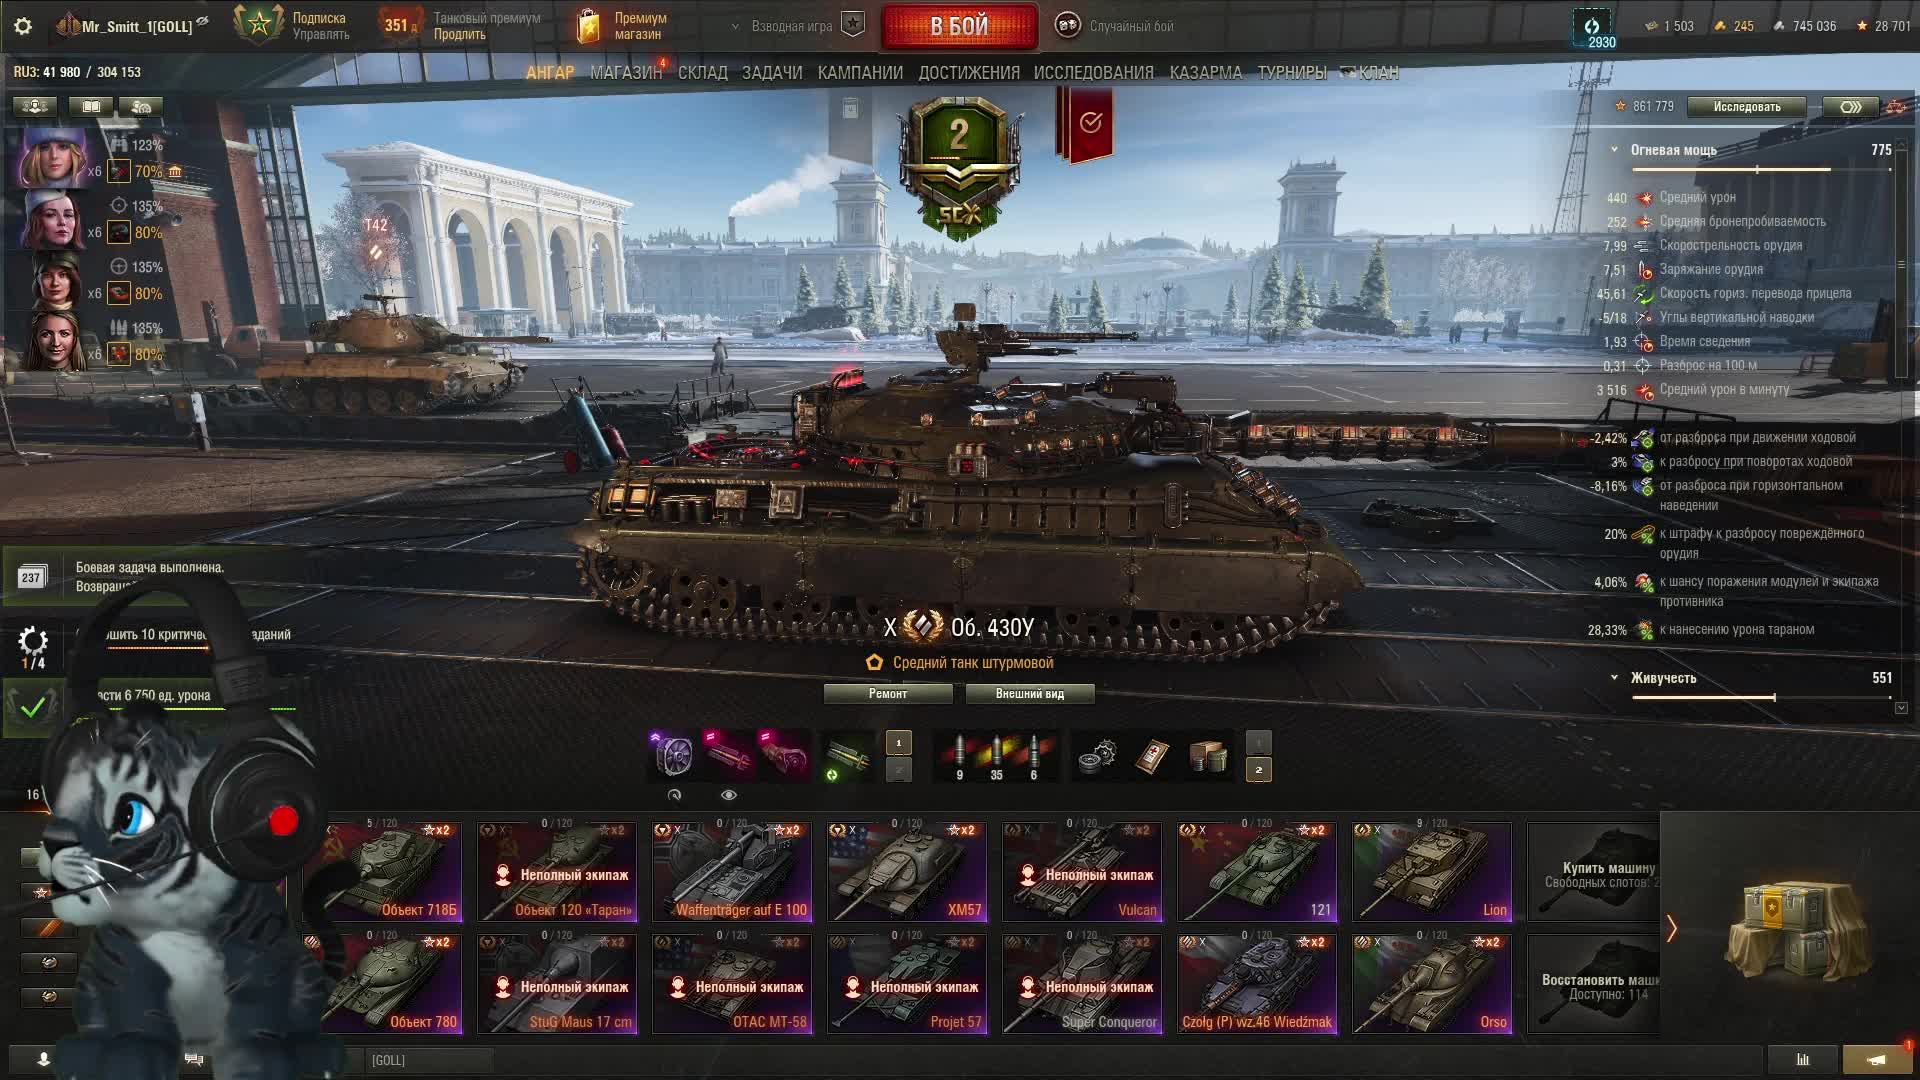
Task: Open the ИССЛЕДОВАНИЯ tab
Action: pos(1093,73)
